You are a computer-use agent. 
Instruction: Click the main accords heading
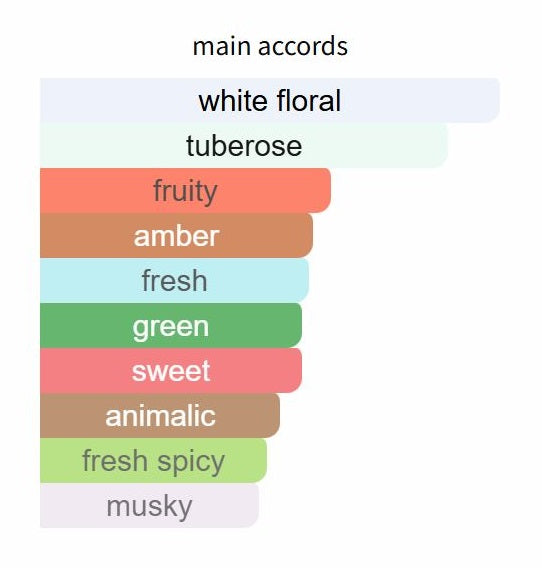pyautogui.click(x=270, y=46)
